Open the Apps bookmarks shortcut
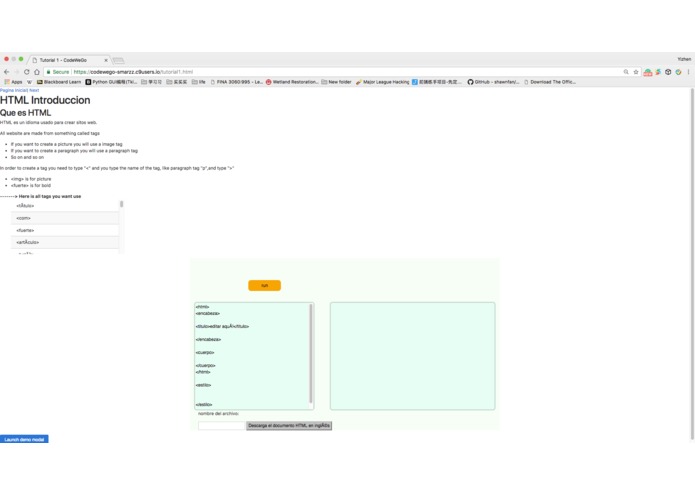This screenshot has height=494, width=695. click(13, 82)
